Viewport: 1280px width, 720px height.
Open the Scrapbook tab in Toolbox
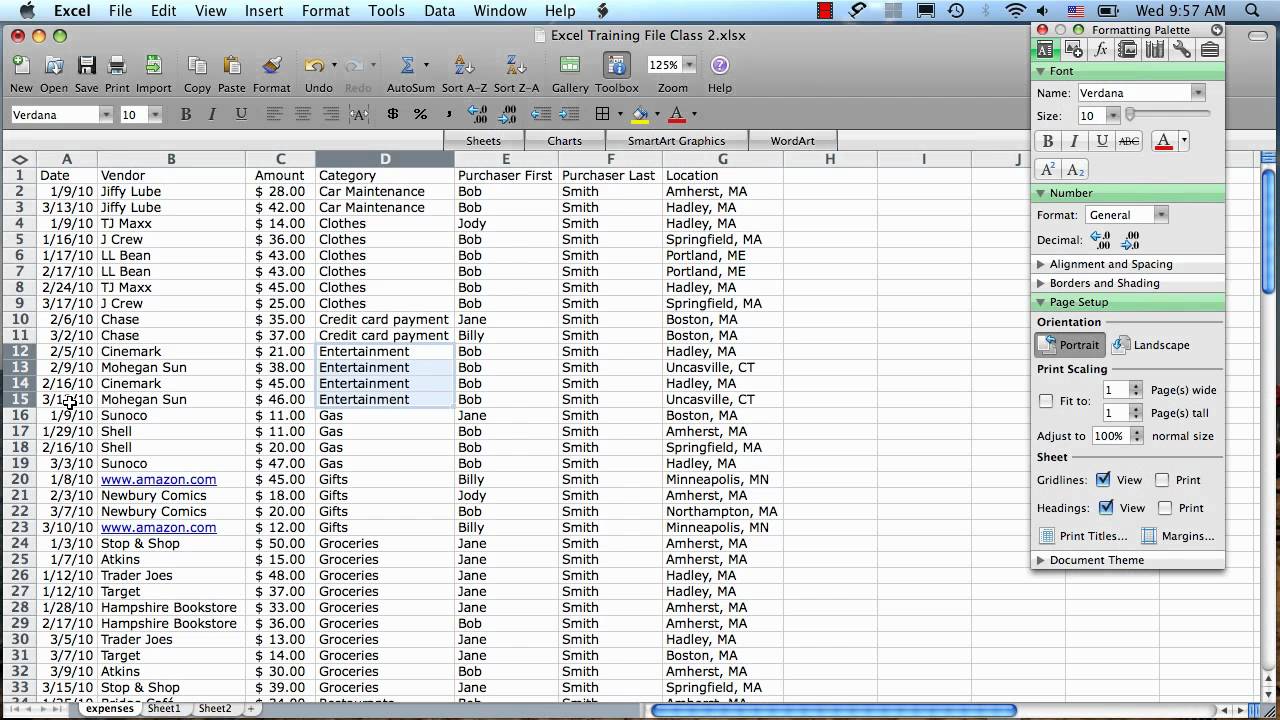point(1127,49)
